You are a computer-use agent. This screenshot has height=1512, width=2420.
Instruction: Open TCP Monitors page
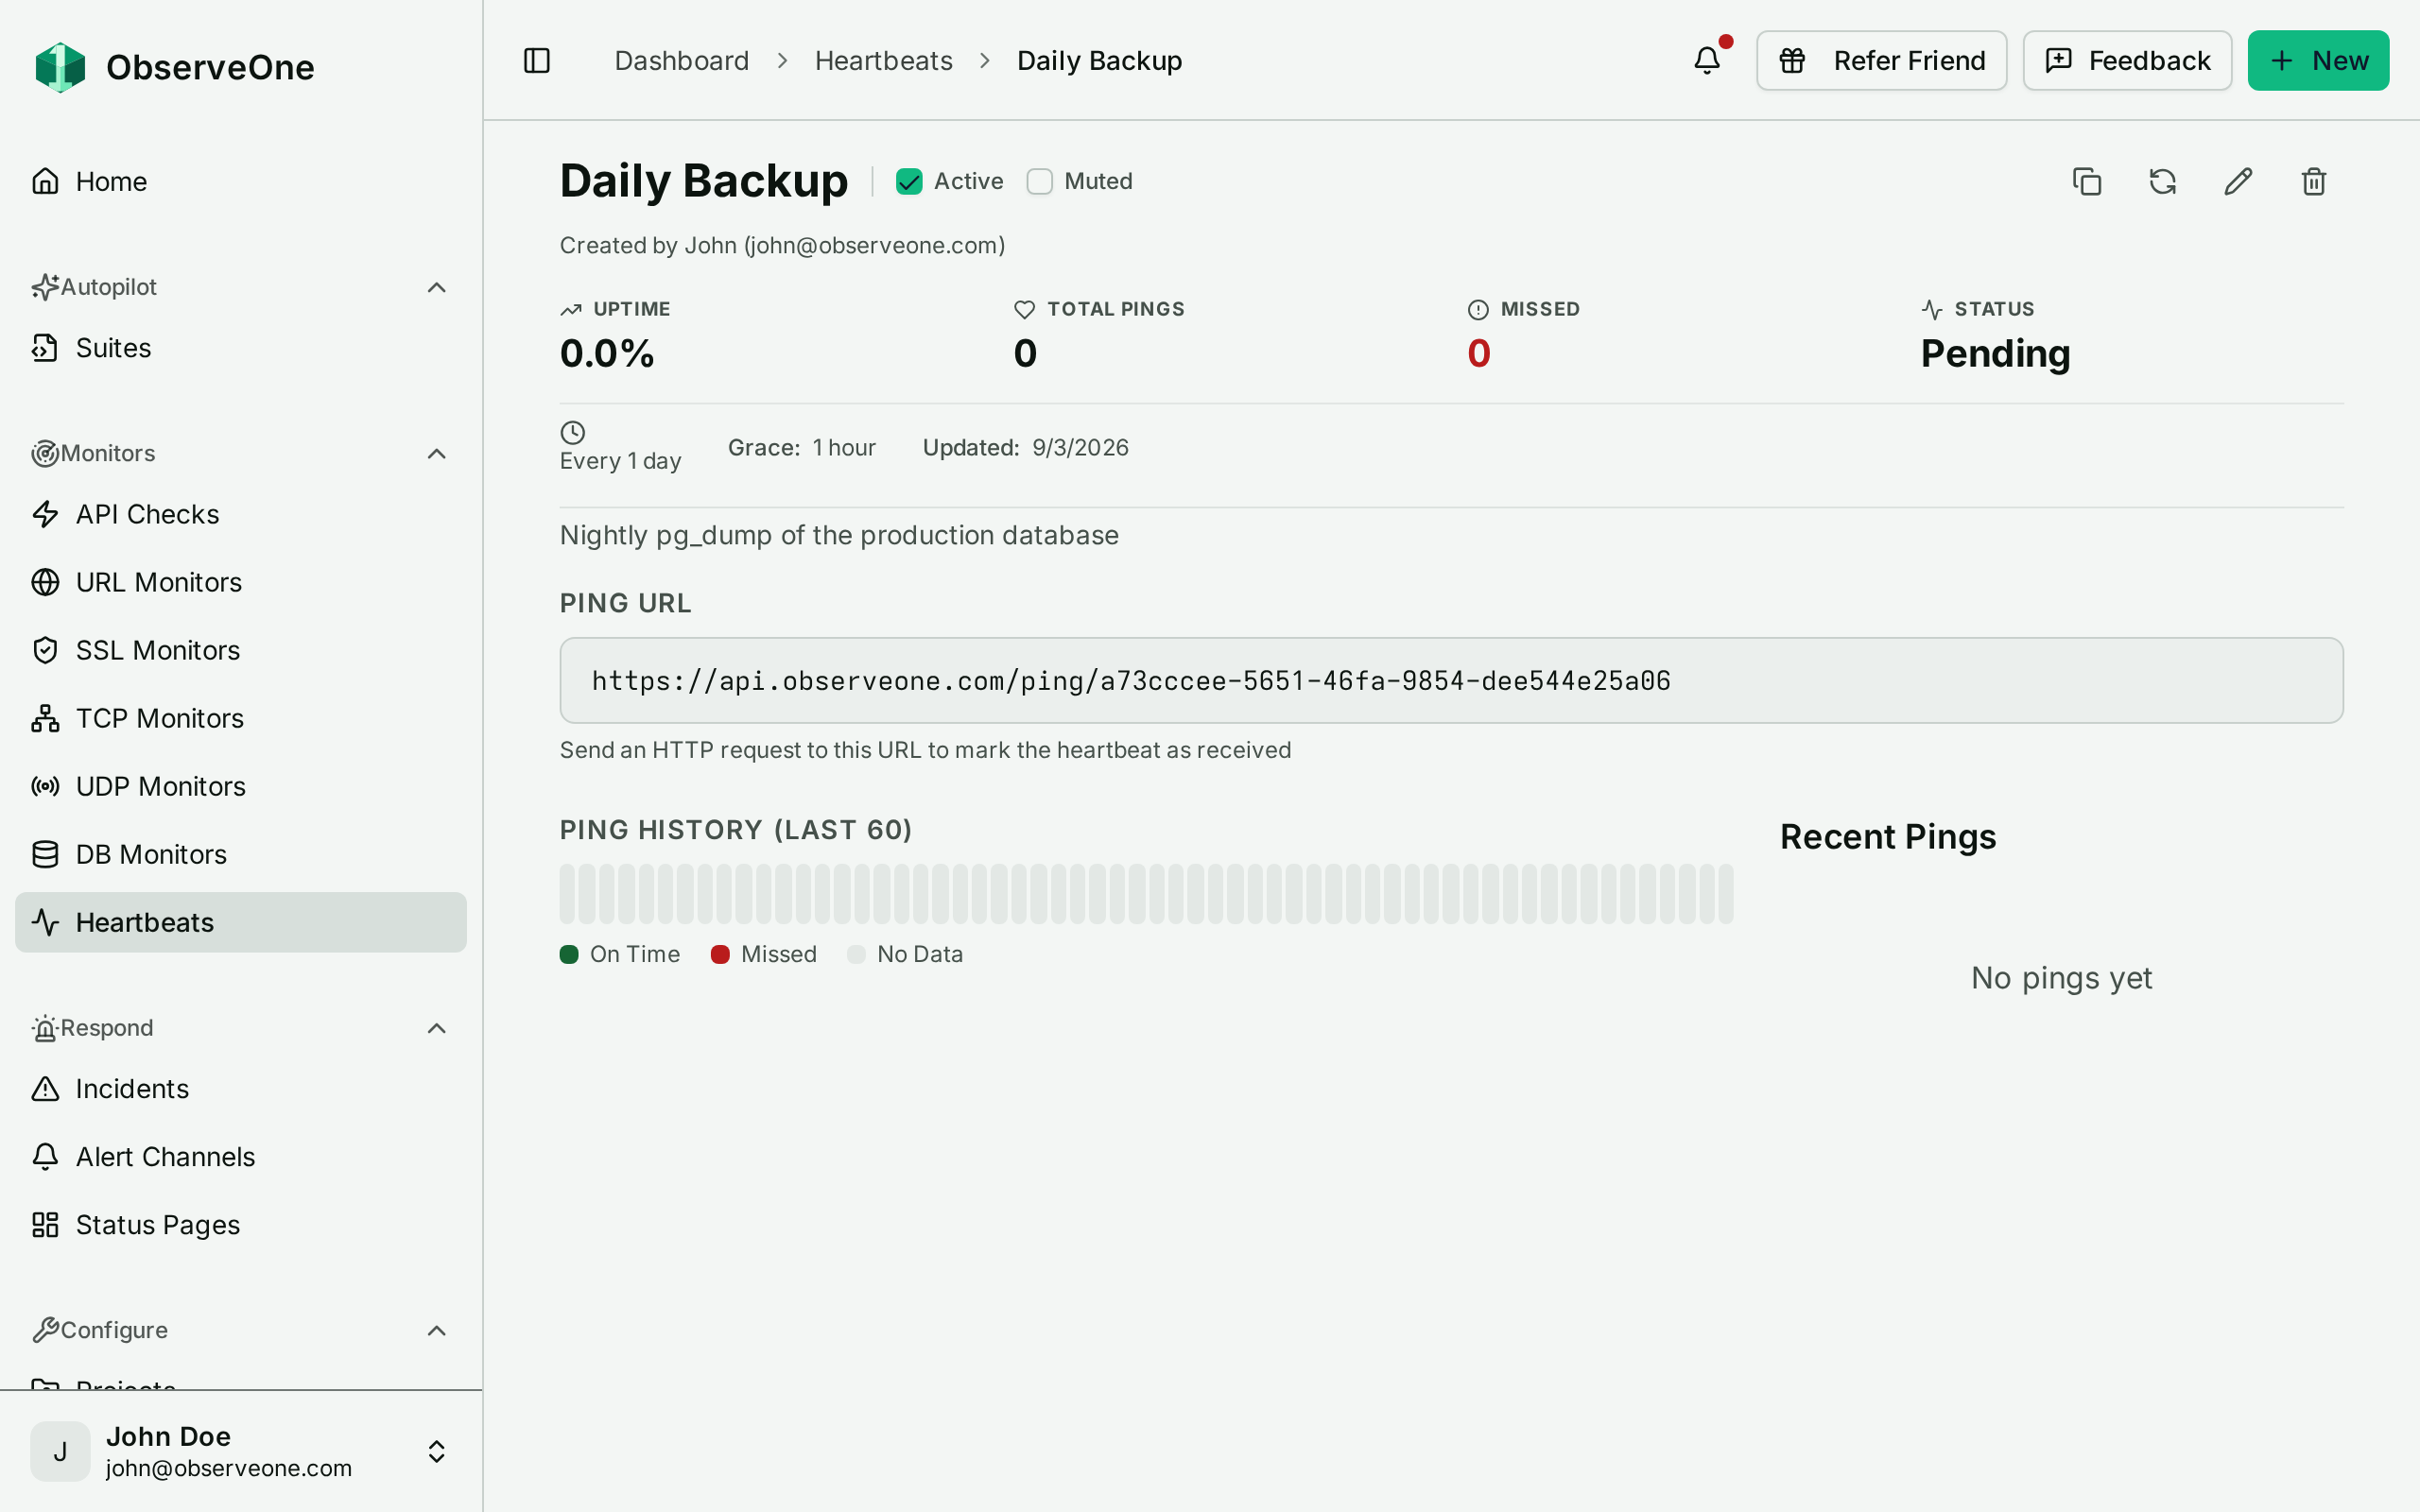click(241, 718)
